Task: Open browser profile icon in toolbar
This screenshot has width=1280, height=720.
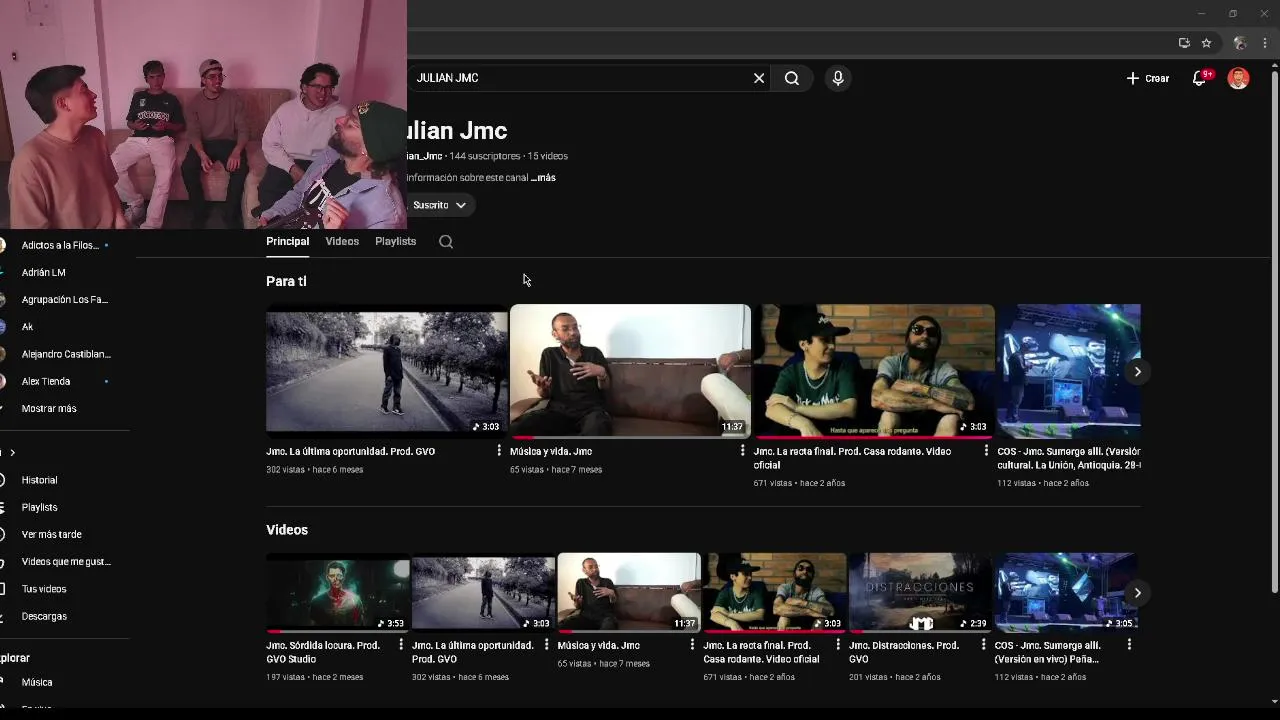Action: pos(1240,43)
